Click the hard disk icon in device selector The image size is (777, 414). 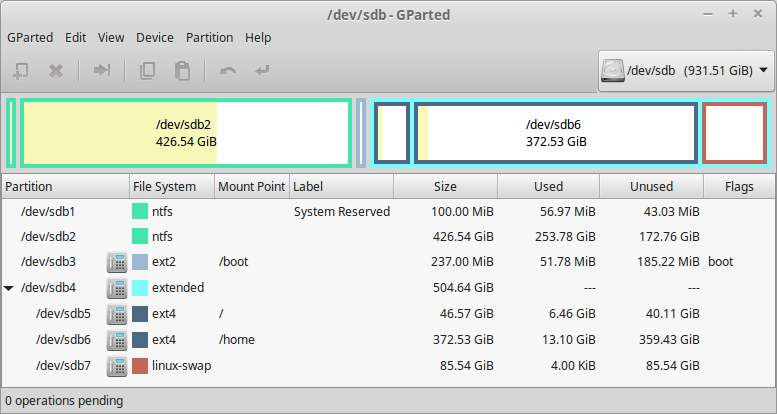tap(612, 71)
